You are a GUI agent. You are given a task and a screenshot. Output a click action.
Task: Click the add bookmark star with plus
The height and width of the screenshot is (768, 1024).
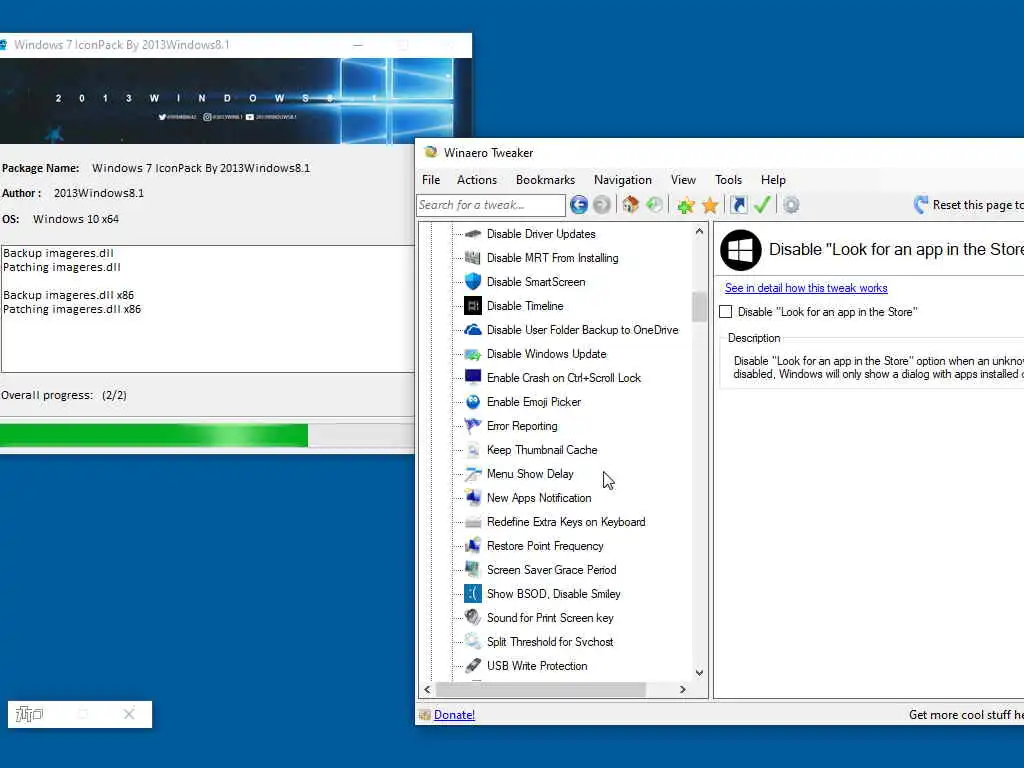tap(686, 206)
